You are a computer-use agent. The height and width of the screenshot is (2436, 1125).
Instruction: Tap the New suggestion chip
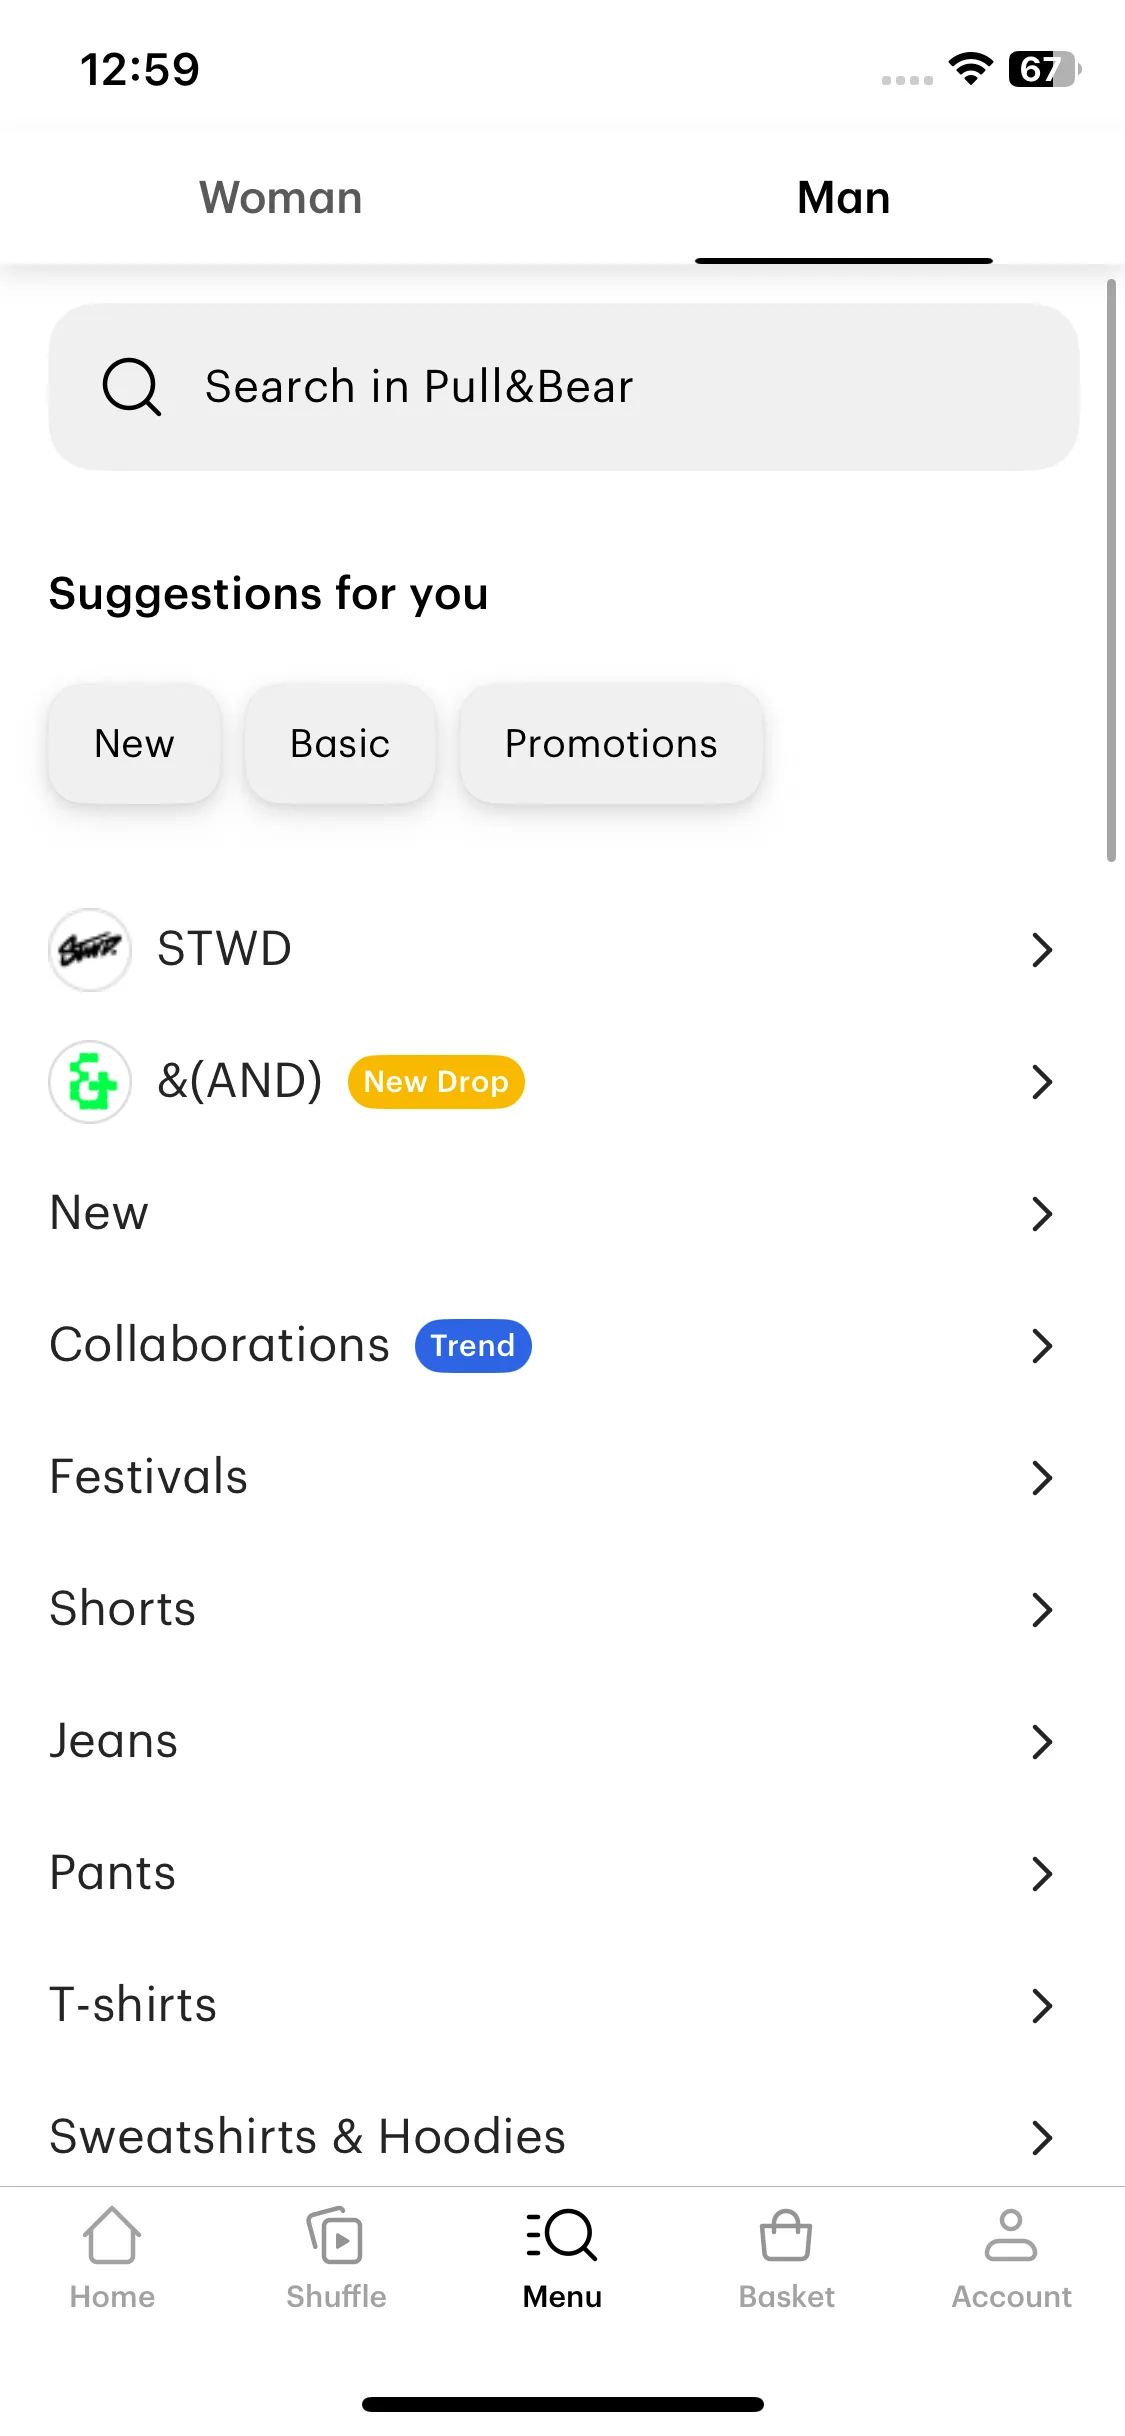tap(134, 744)
